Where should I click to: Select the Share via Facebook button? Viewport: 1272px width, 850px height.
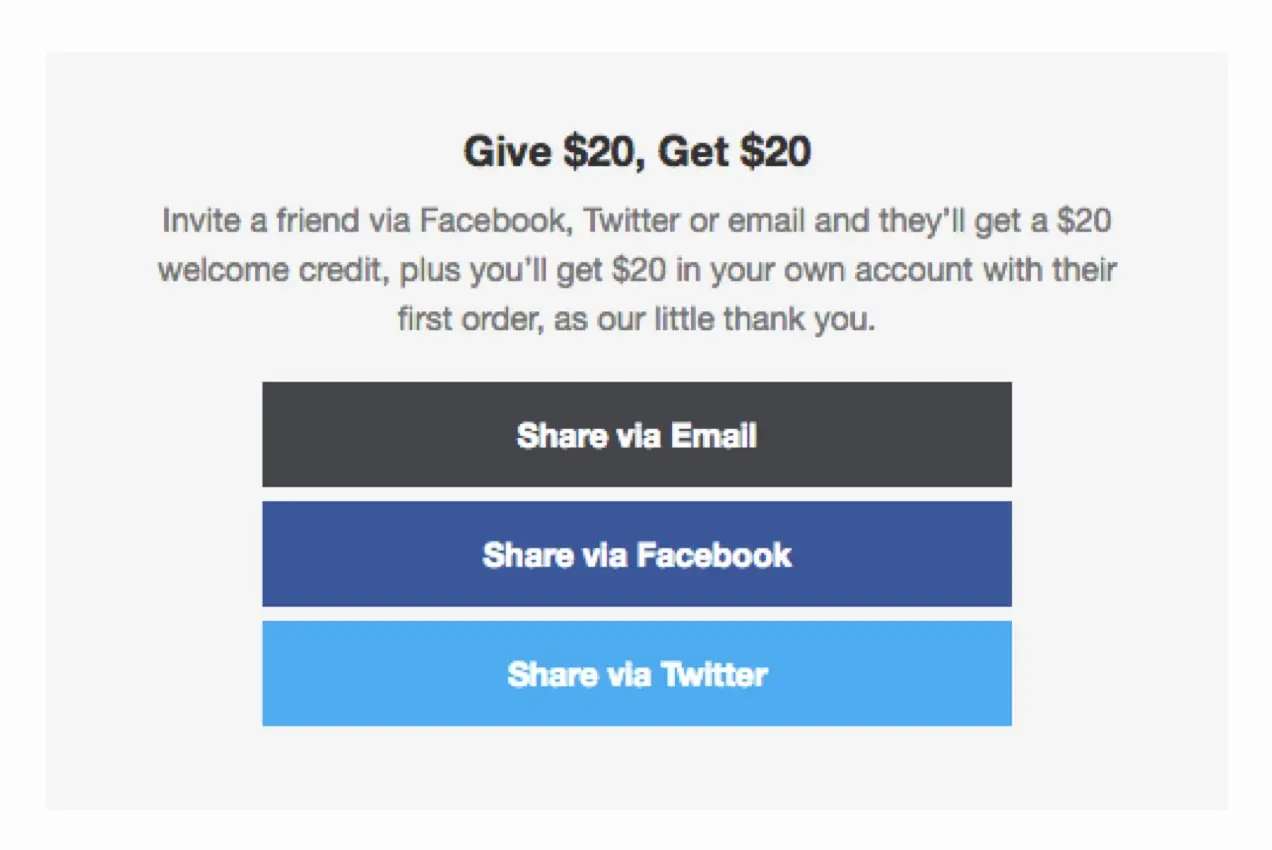pyautogui.click(x=637, y=554)
